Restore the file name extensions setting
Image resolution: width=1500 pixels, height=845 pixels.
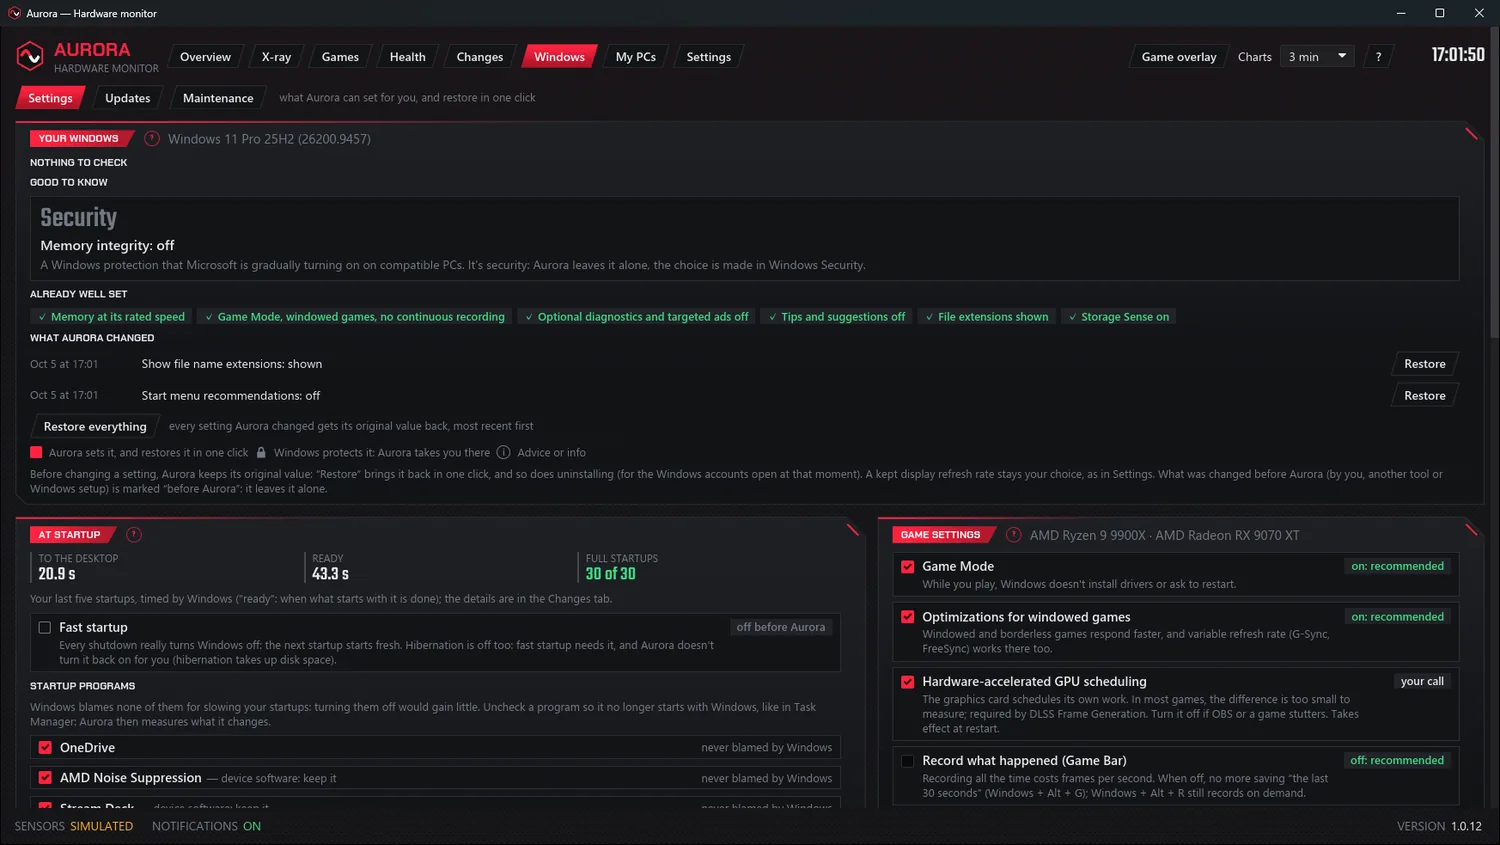click(1425, 364)
